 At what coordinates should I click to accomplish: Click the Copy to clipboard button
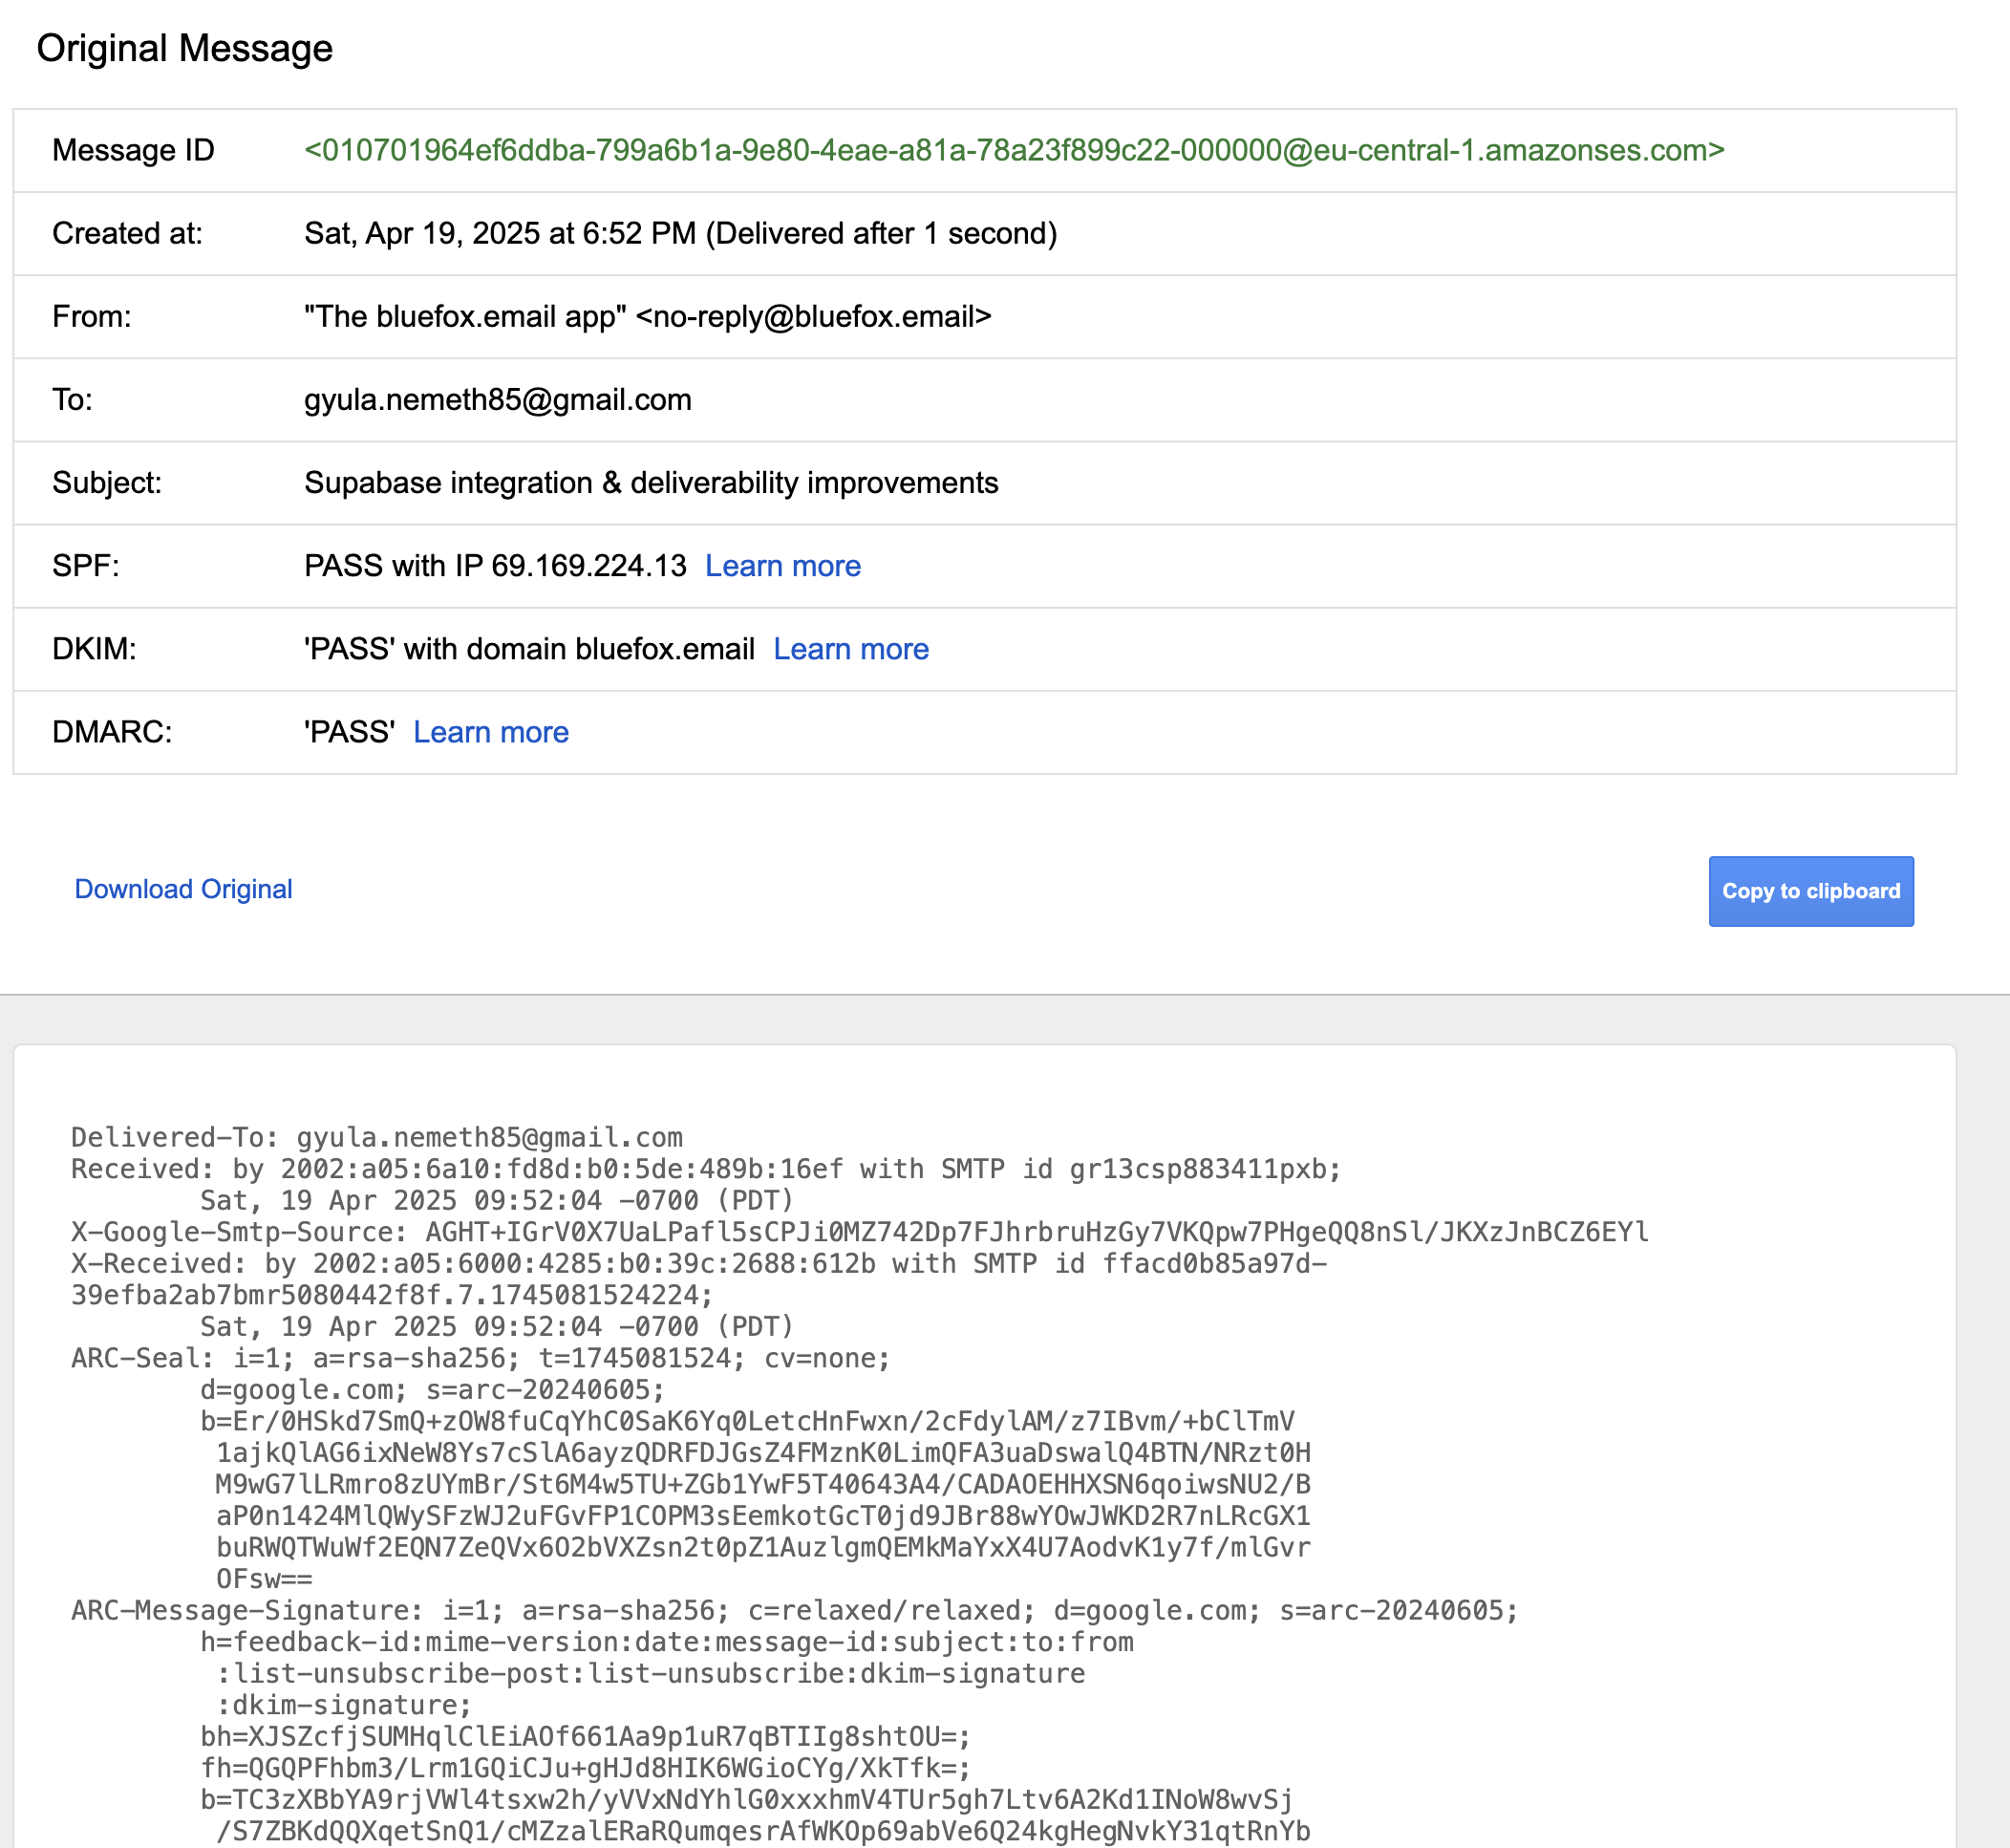click(1810, 891)
